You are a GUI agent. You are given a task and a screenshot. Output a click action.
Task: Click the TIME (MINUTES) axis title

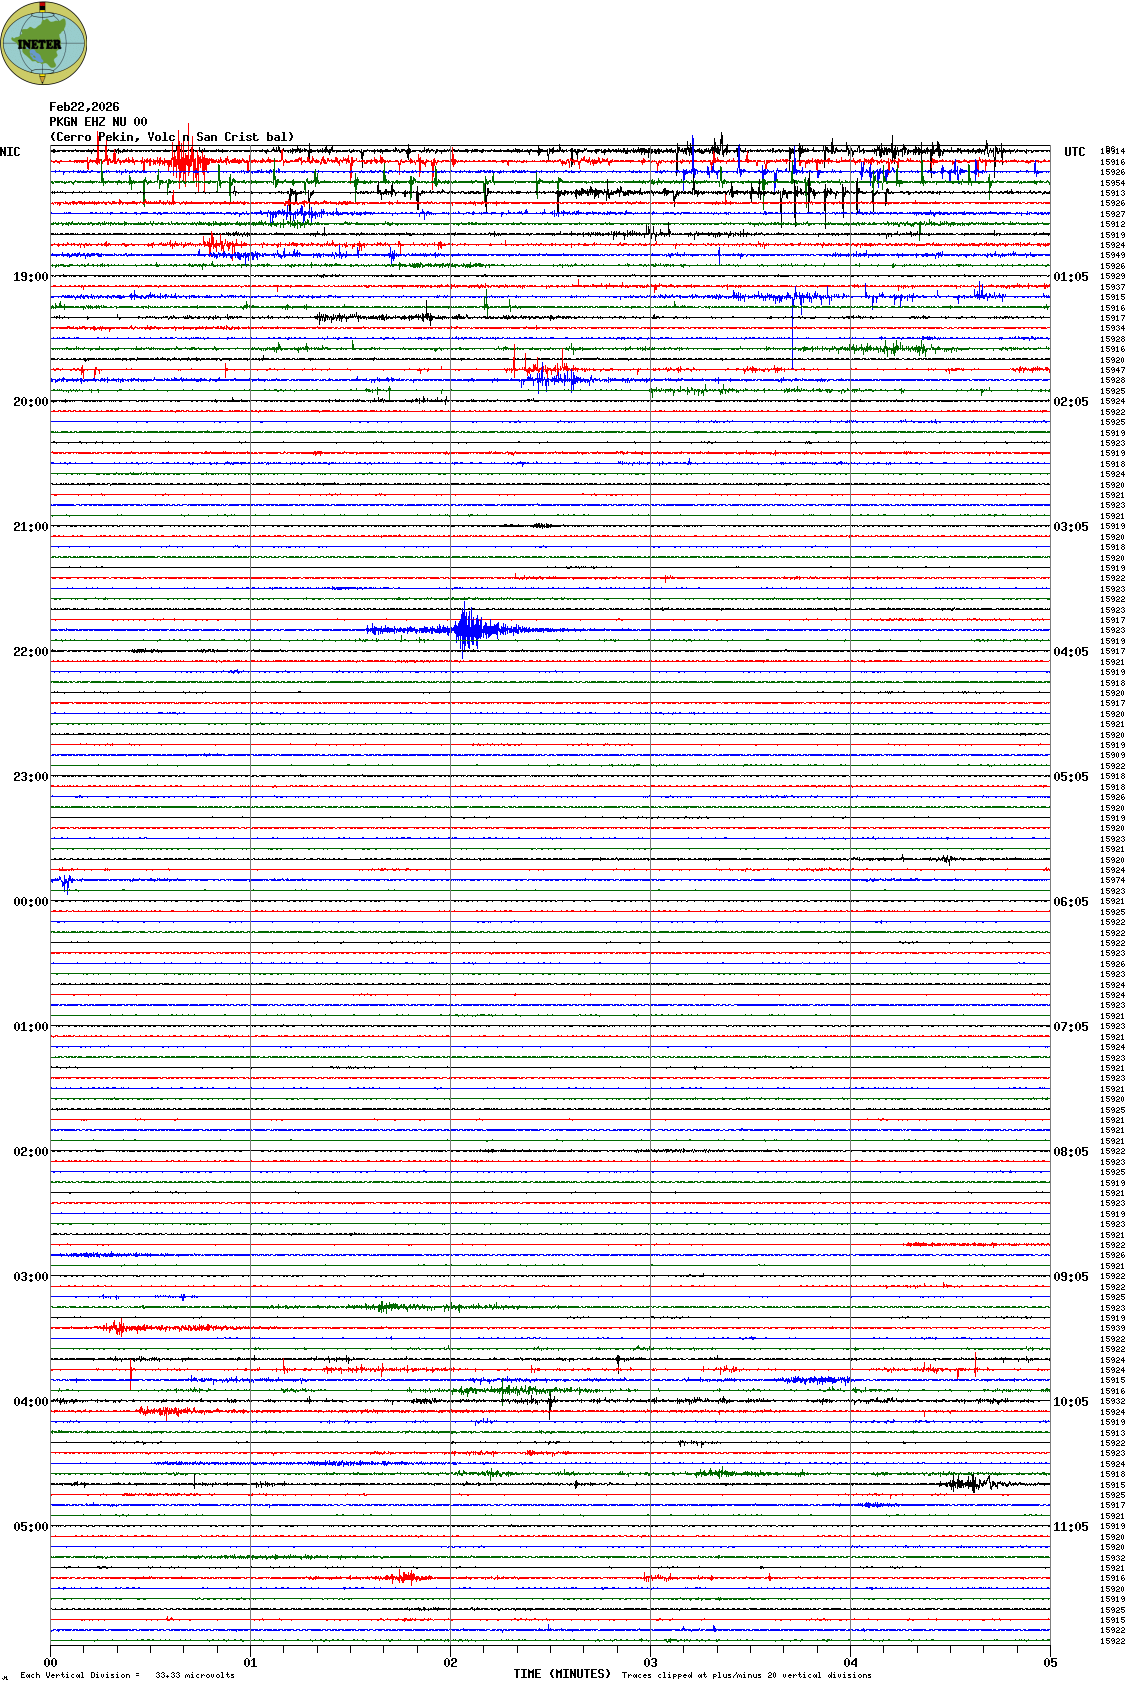[561, 1674]
